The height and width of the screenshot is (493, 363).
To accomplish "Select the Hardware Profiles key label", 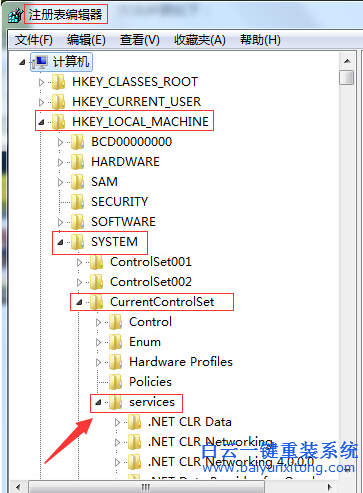I will pyautogui.click(x=181, y=362).
